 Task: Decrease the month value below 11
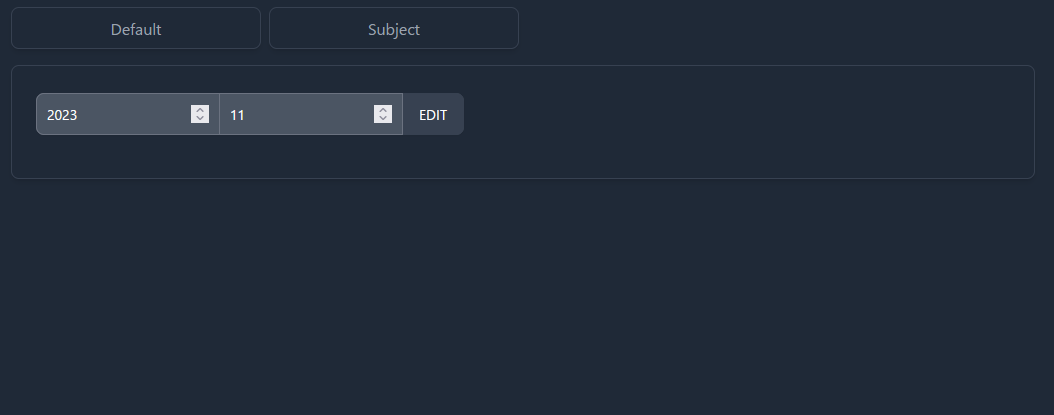[383, 119]
